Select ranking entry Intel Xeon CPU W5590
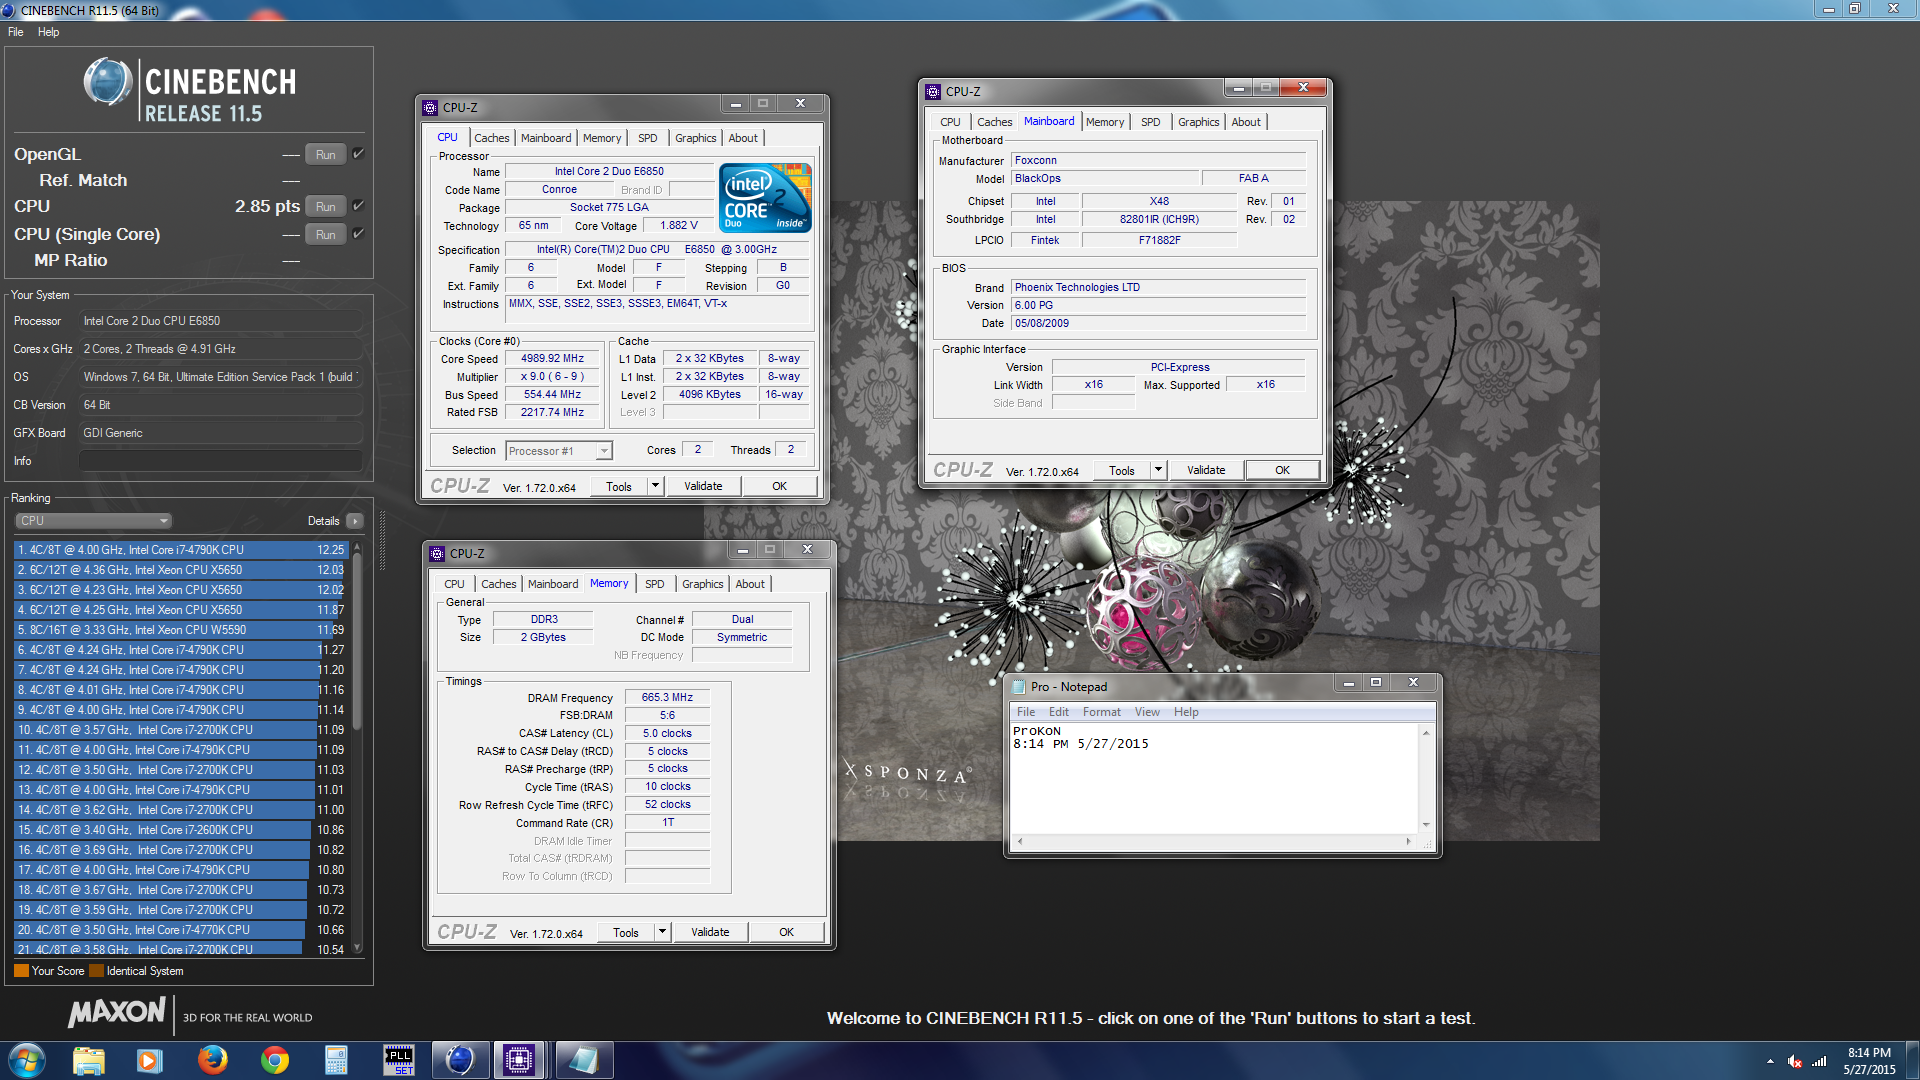The height and width of the screenshot is (1080, 1920). coord(182,630)
